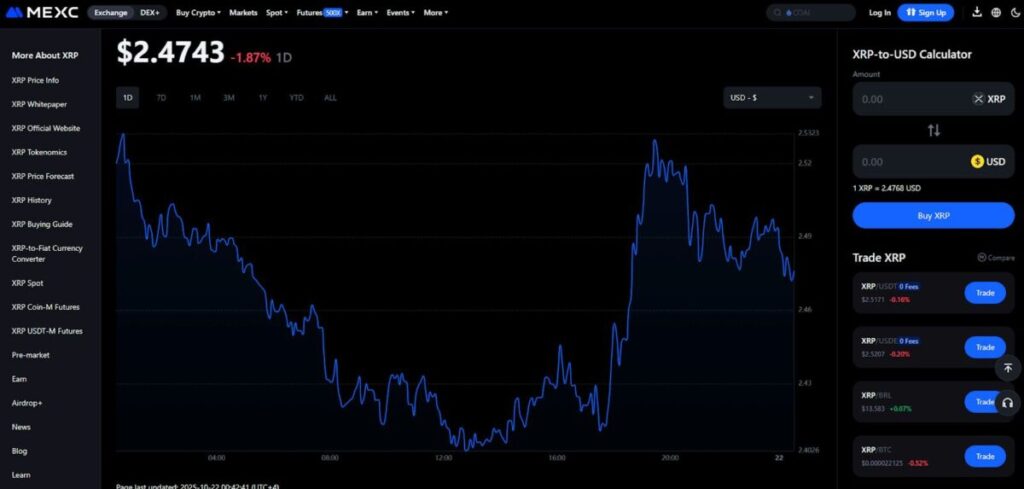Viewport: 1024px width, 489px height.
Task: Select the 1Y chart tab
Action: tap(262, 97)
